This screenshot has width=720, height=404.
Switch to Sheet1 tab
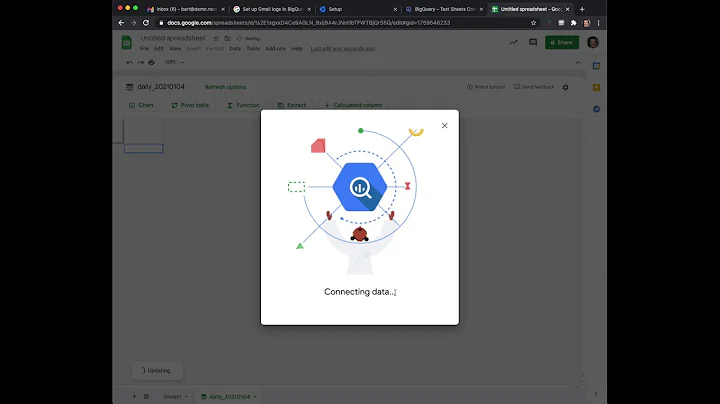[x=173, y=397]
